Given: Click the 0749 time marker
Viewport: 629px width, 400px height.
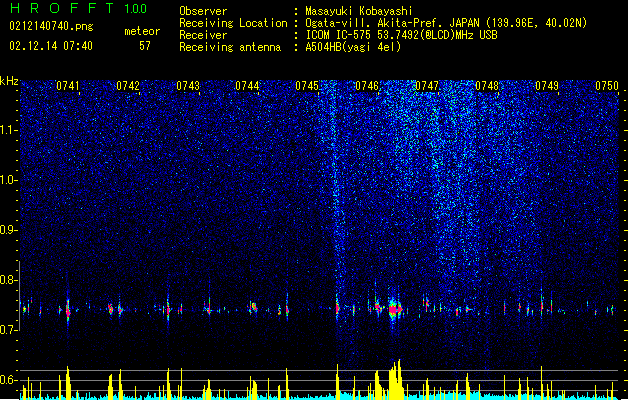Looking at the screenshot, I should (547, 86).
